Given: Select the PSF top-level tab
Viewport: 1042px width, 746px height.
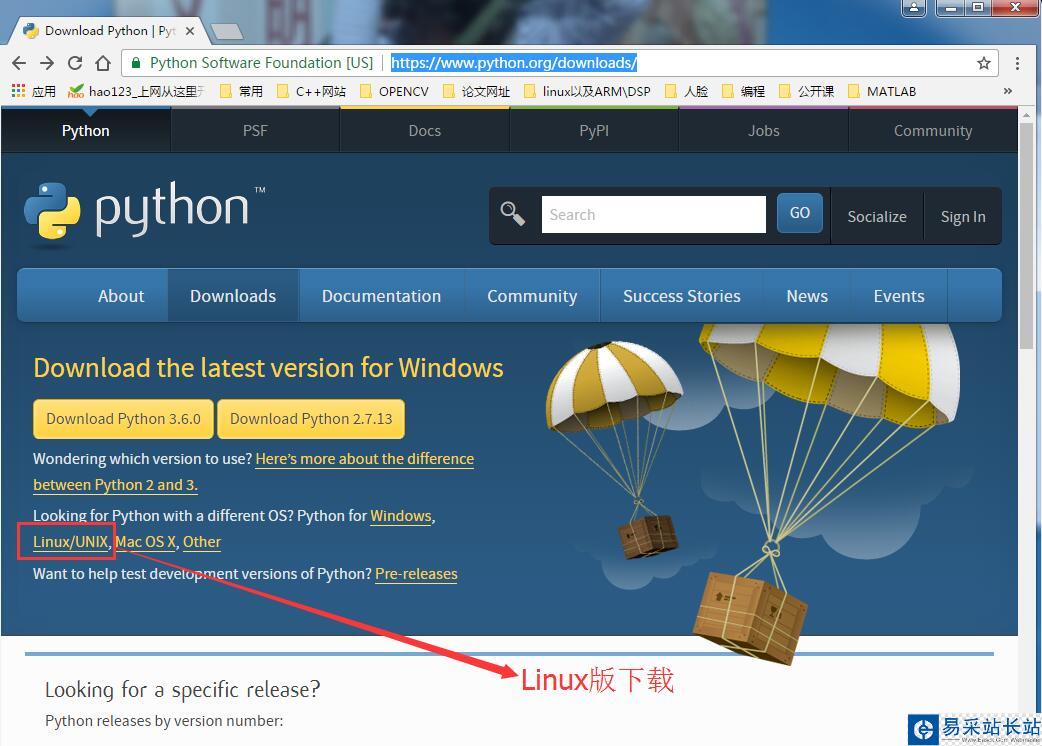Looking at the screenshot, I should pos(255,131).
